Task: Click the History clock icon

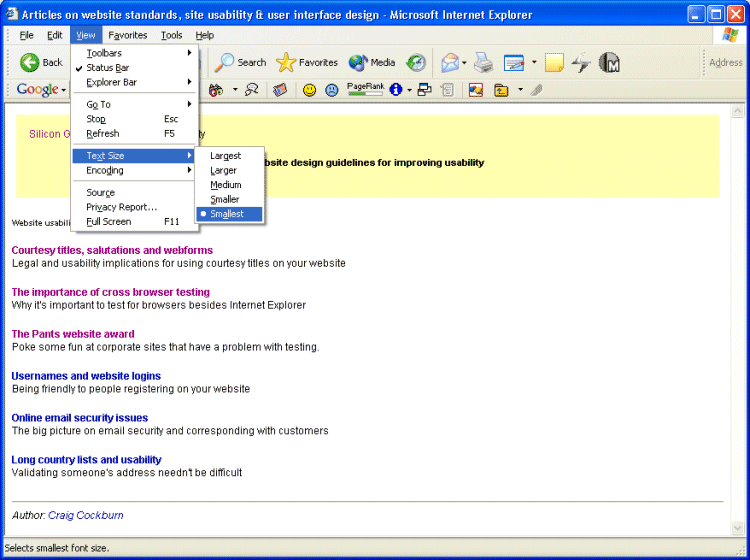Action: pos(416,63)
